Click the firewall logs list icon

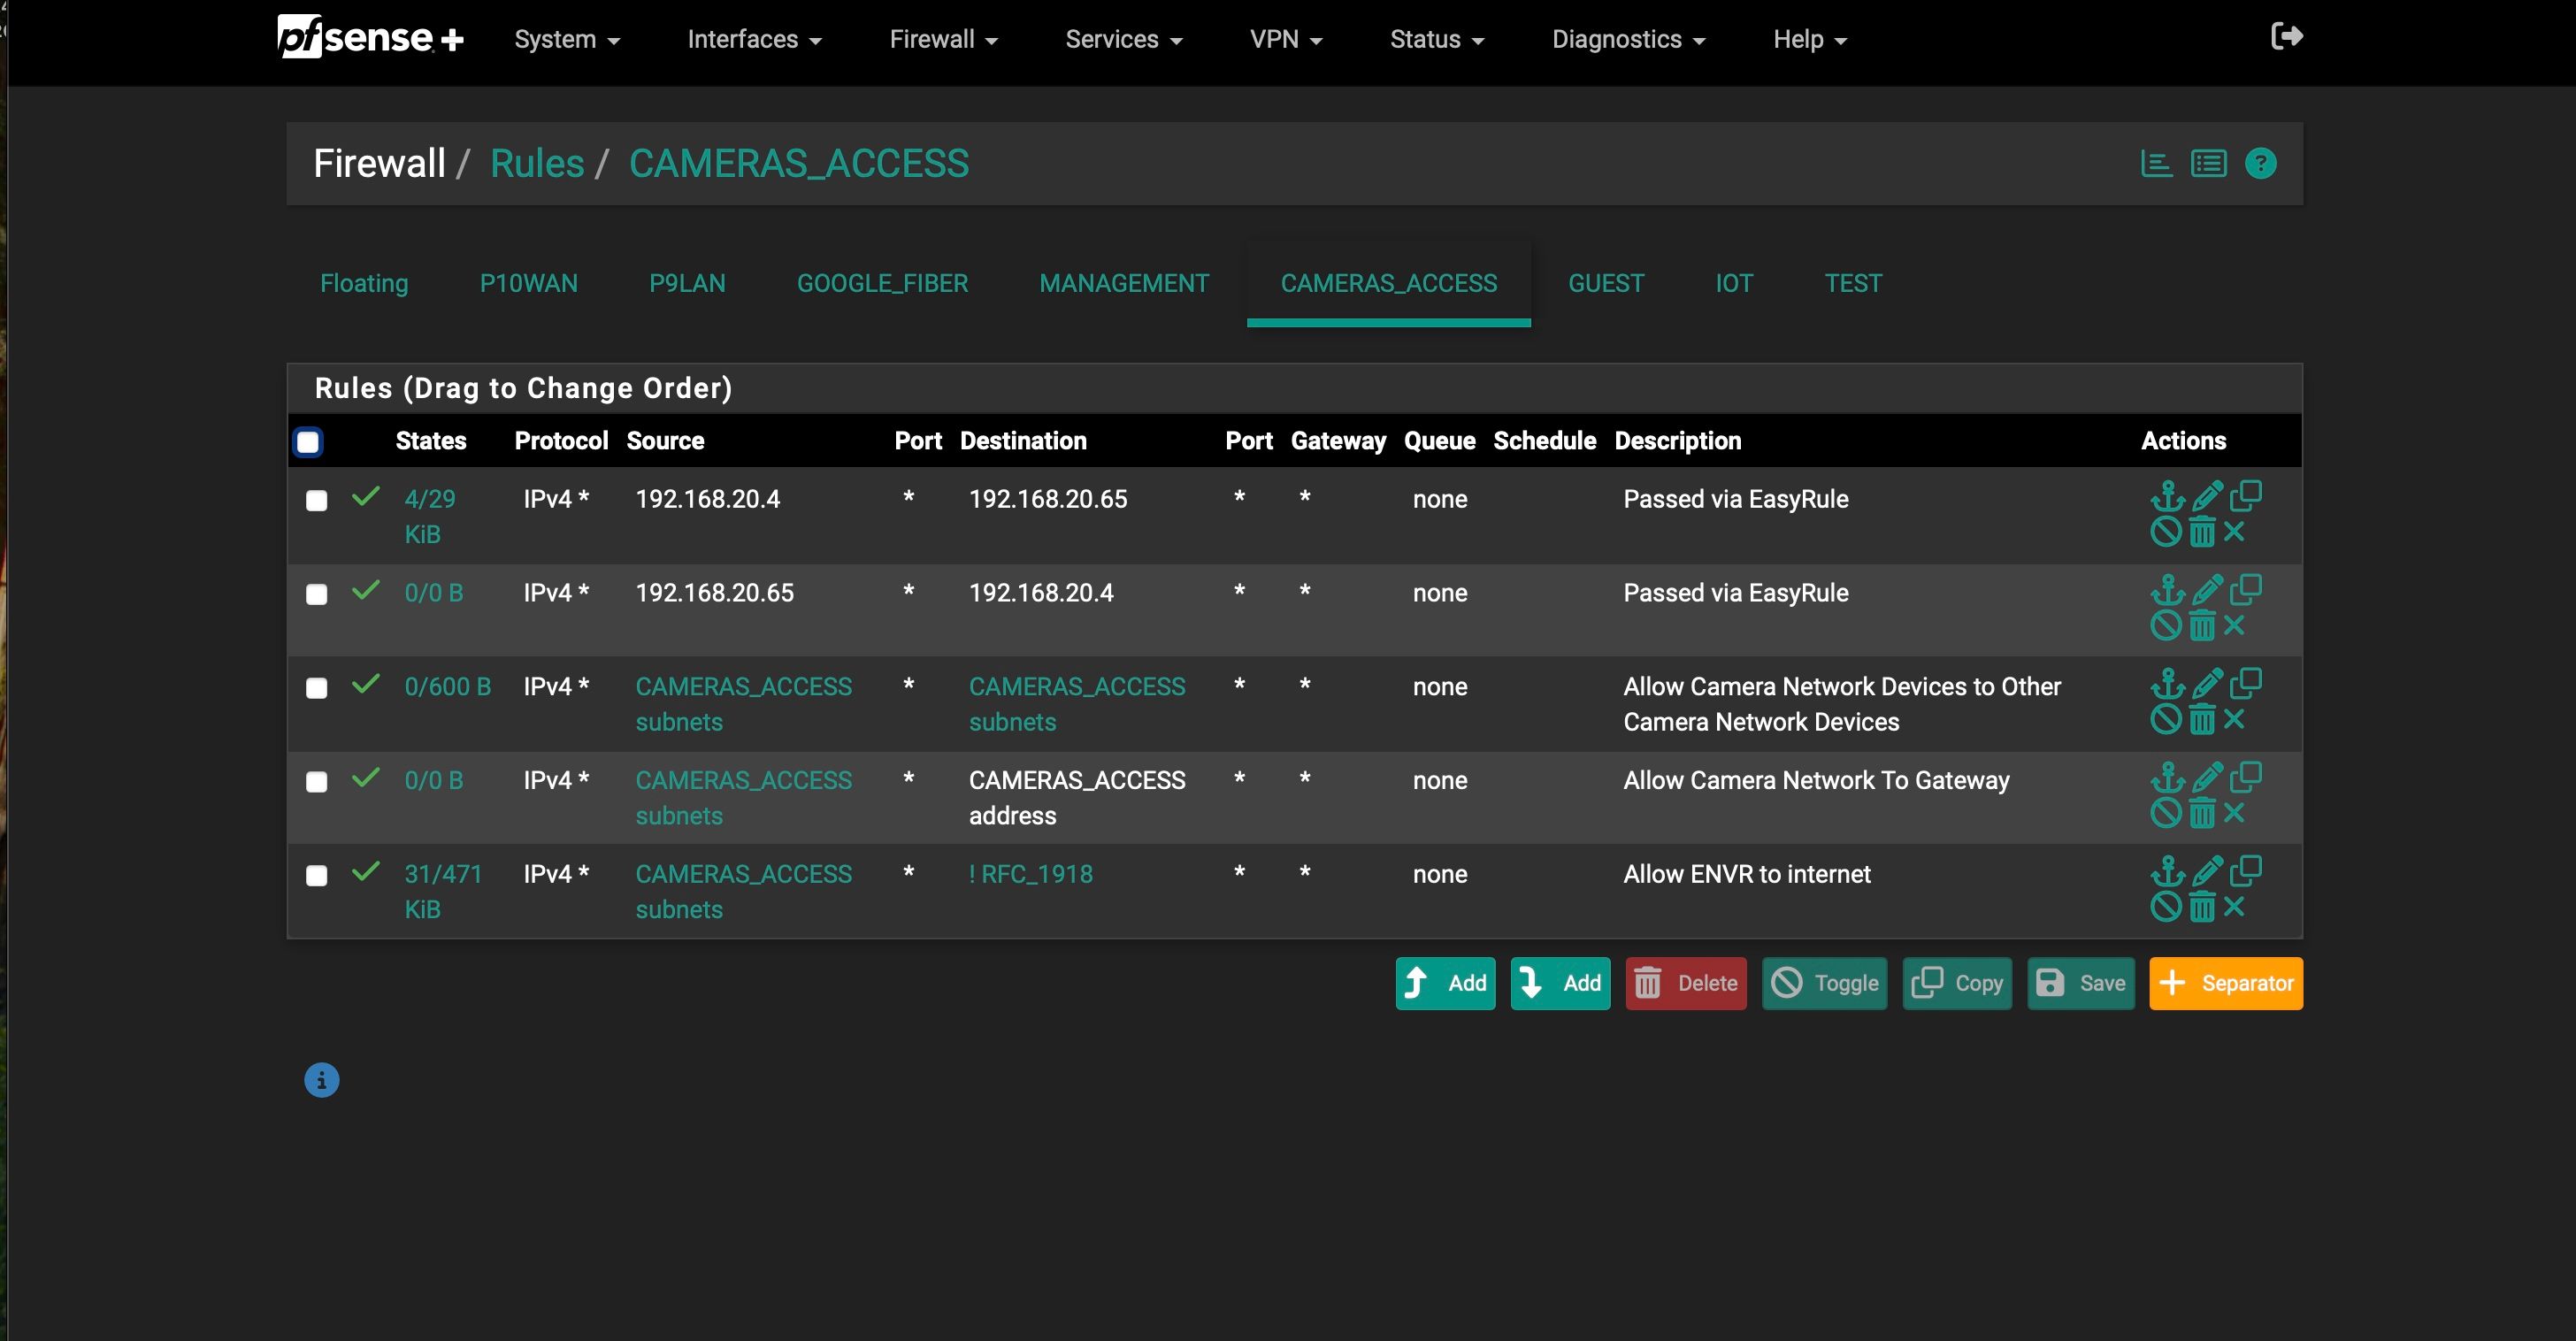pyautogui.click(x=2208, y=163)
